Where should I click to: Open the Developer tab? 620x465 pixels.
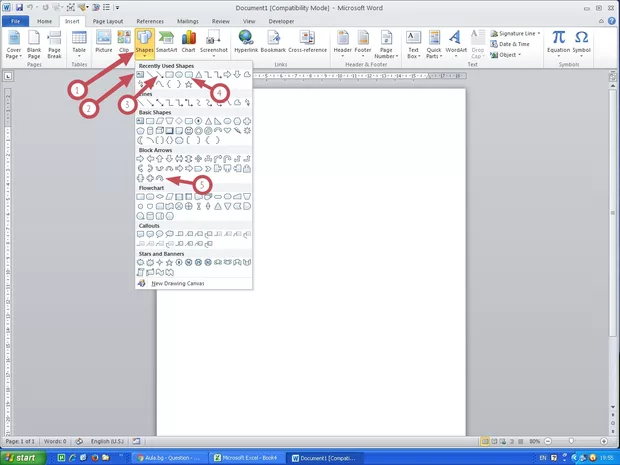coord(281,21)
